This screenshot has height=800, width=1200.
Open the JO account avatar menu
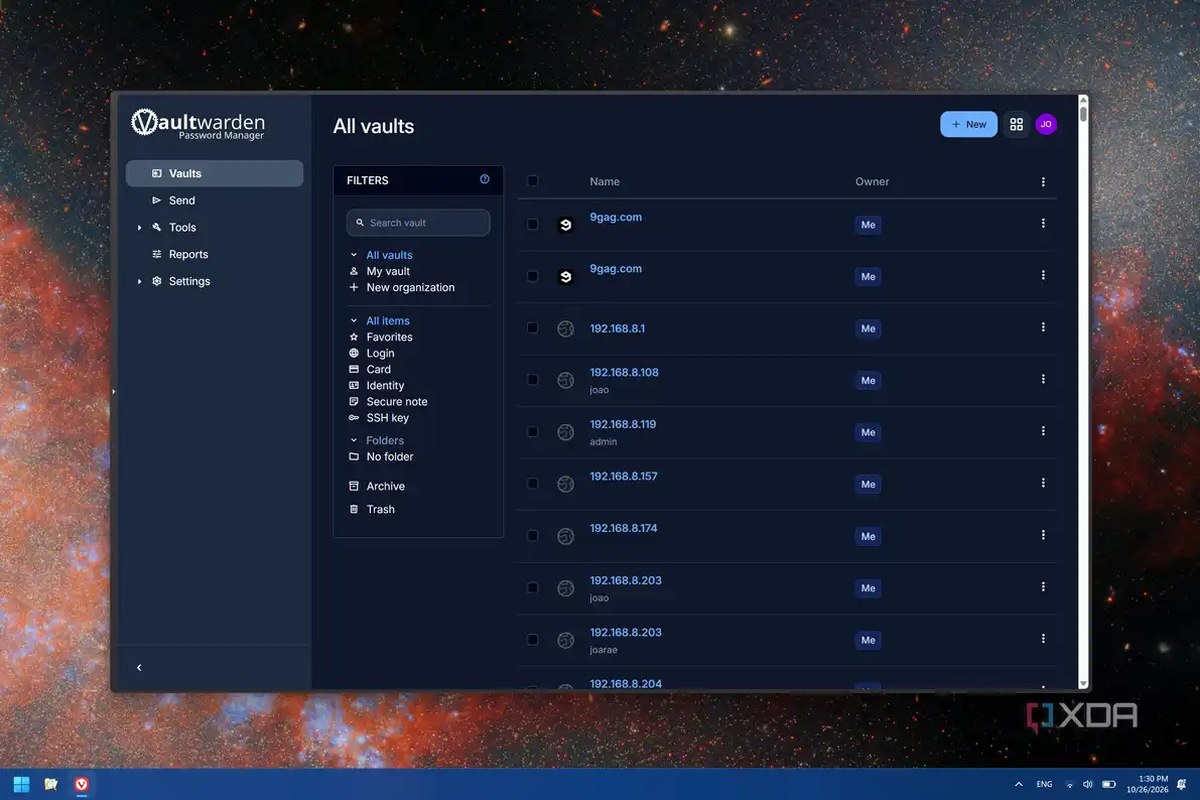click(x=1046, y=124)
